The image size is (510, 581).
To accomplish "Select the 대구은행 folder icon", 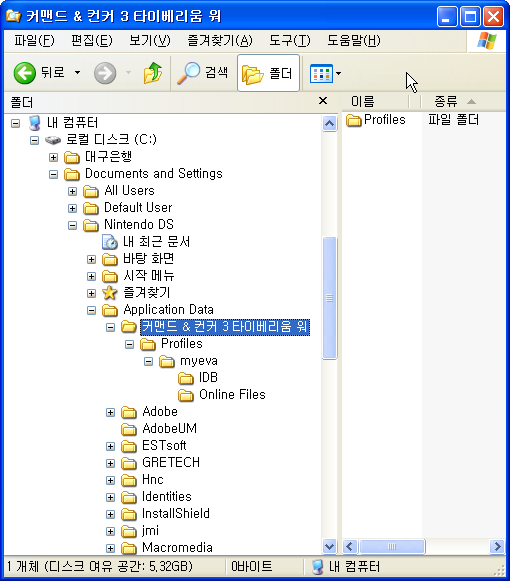I will pos(72,157).
